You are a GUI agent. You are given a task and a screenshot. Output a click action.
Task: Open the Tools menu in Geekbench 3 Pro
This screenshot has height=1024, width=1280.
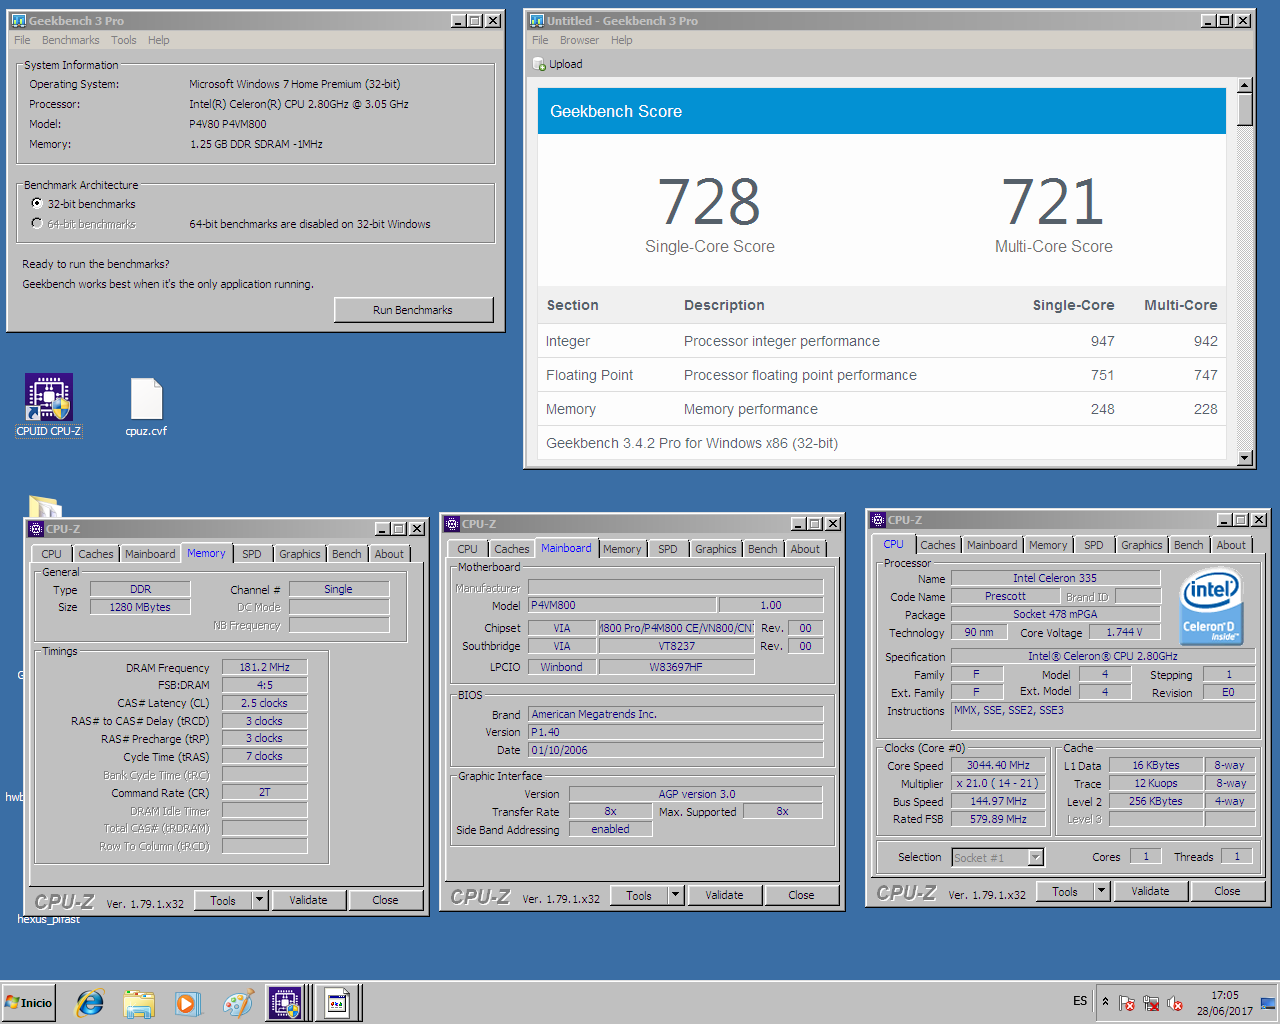[x=124, y=40]
